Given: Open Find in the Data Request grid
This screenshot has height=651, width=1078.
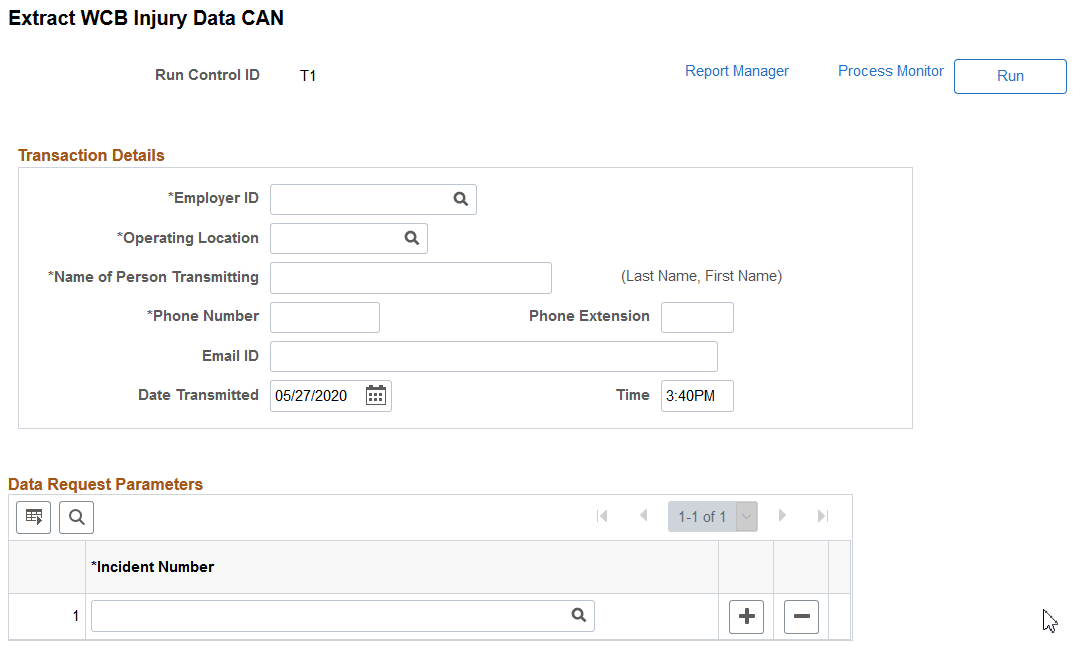Looking at the screenshot, I should click(x=76, y=517).
